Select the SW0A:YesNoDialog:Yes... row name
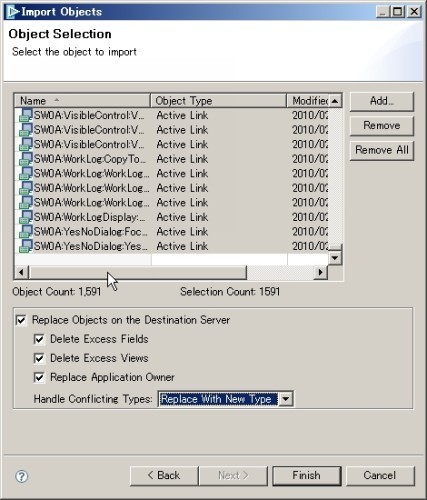The image size is (427, 500). pos(91,246)
